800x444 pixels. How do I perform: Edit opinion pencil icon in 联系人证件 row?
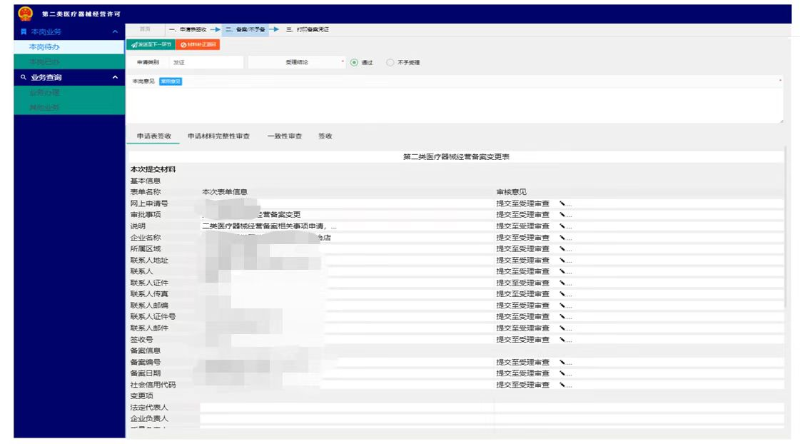coord(562,282)
